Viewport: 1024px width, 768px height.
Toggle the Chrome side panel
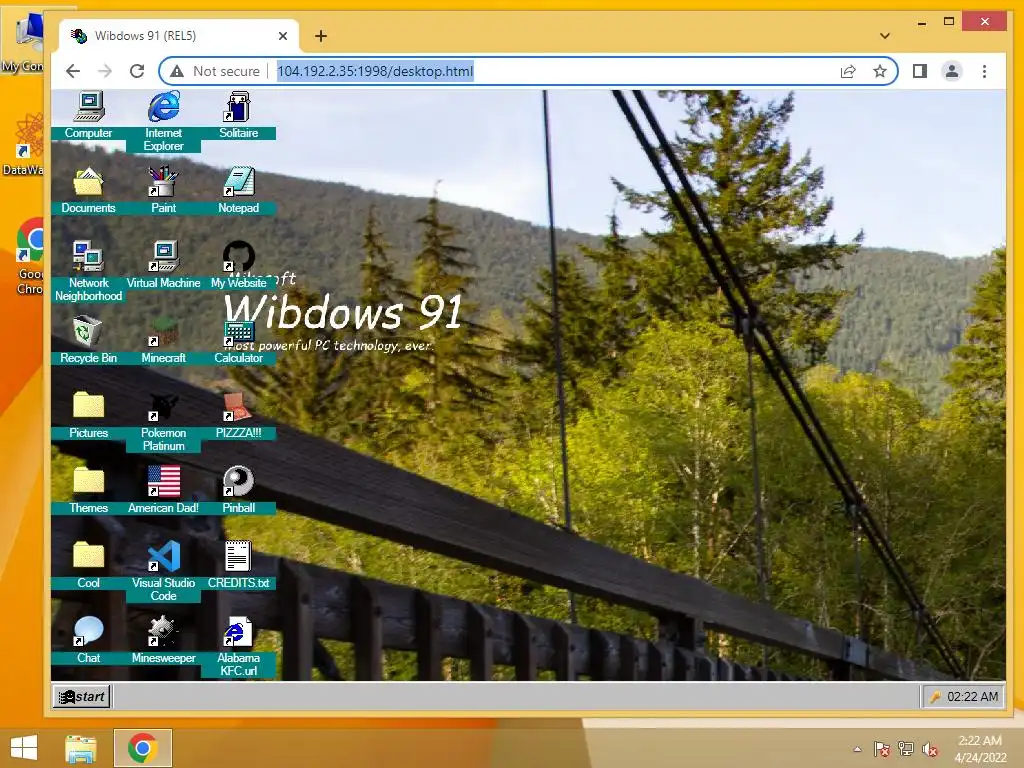[920, 71]
